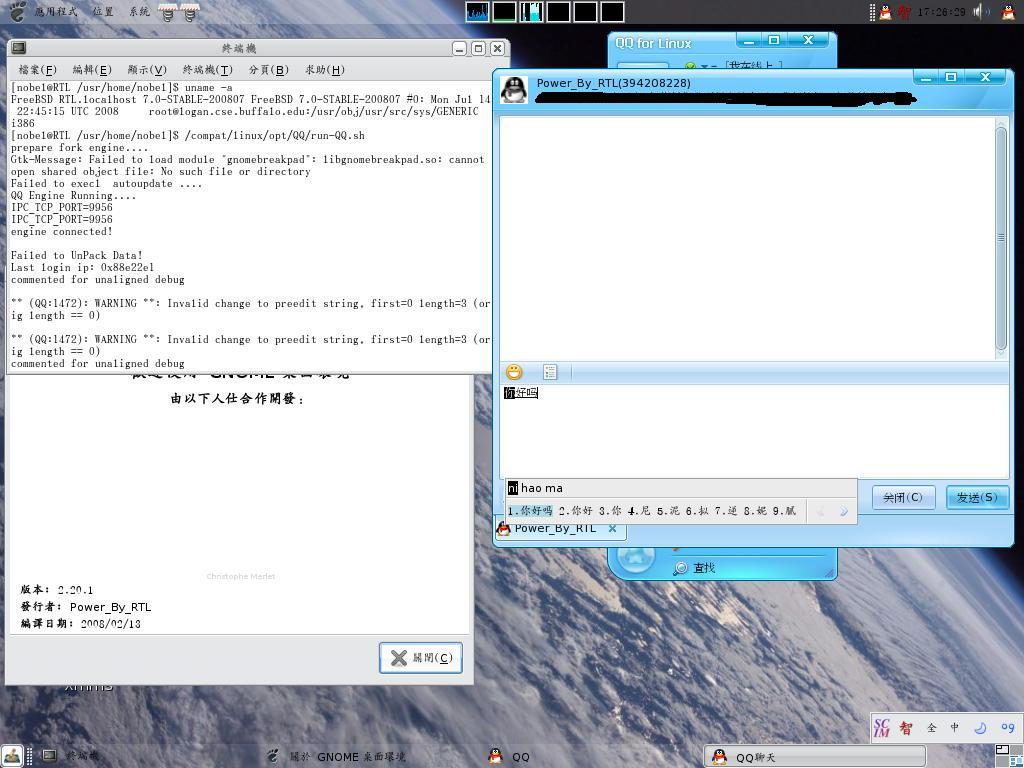The width and height of the screenshot is (1024, 768).
Task: Click the SCIM logo on input toolbar
Action: [x=882, y=728]
